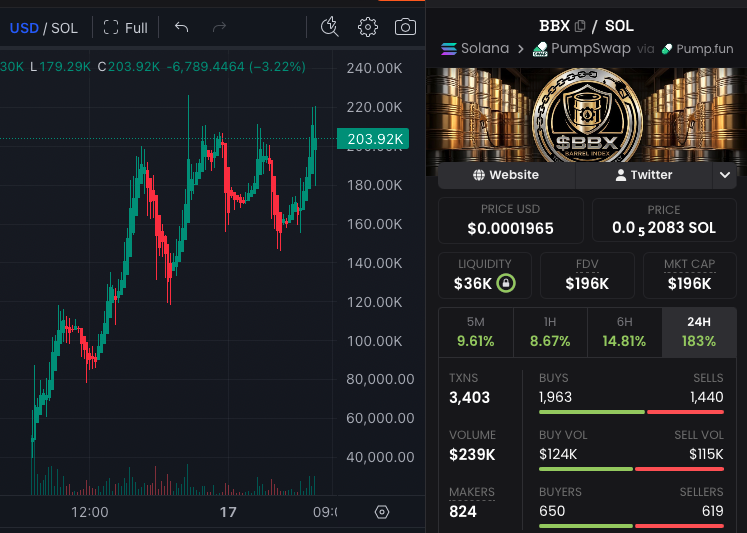The height and width of the screenshot is (533, 747).
Task: Click the low price L179.29K readout
Action: click(60, 67)
